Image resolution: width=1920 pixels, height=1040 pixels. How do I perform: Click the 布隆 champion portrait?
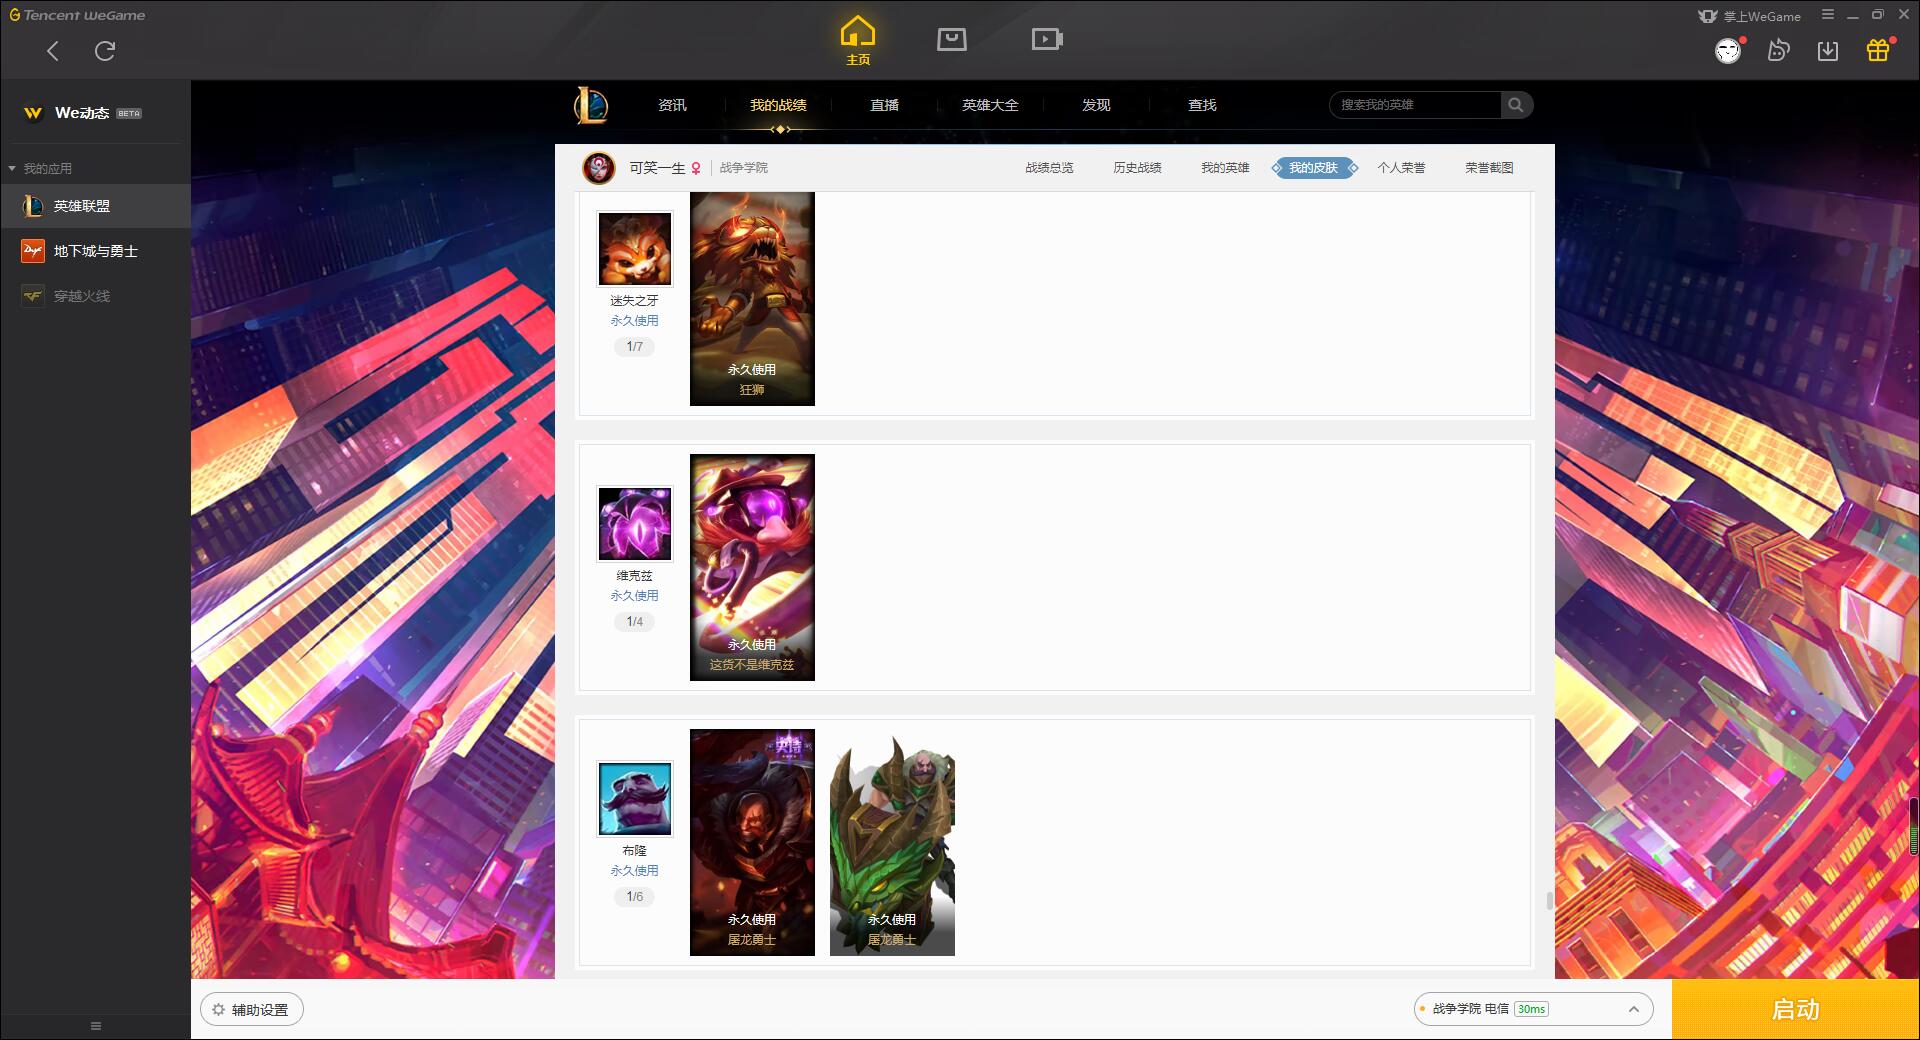point(635,799)
